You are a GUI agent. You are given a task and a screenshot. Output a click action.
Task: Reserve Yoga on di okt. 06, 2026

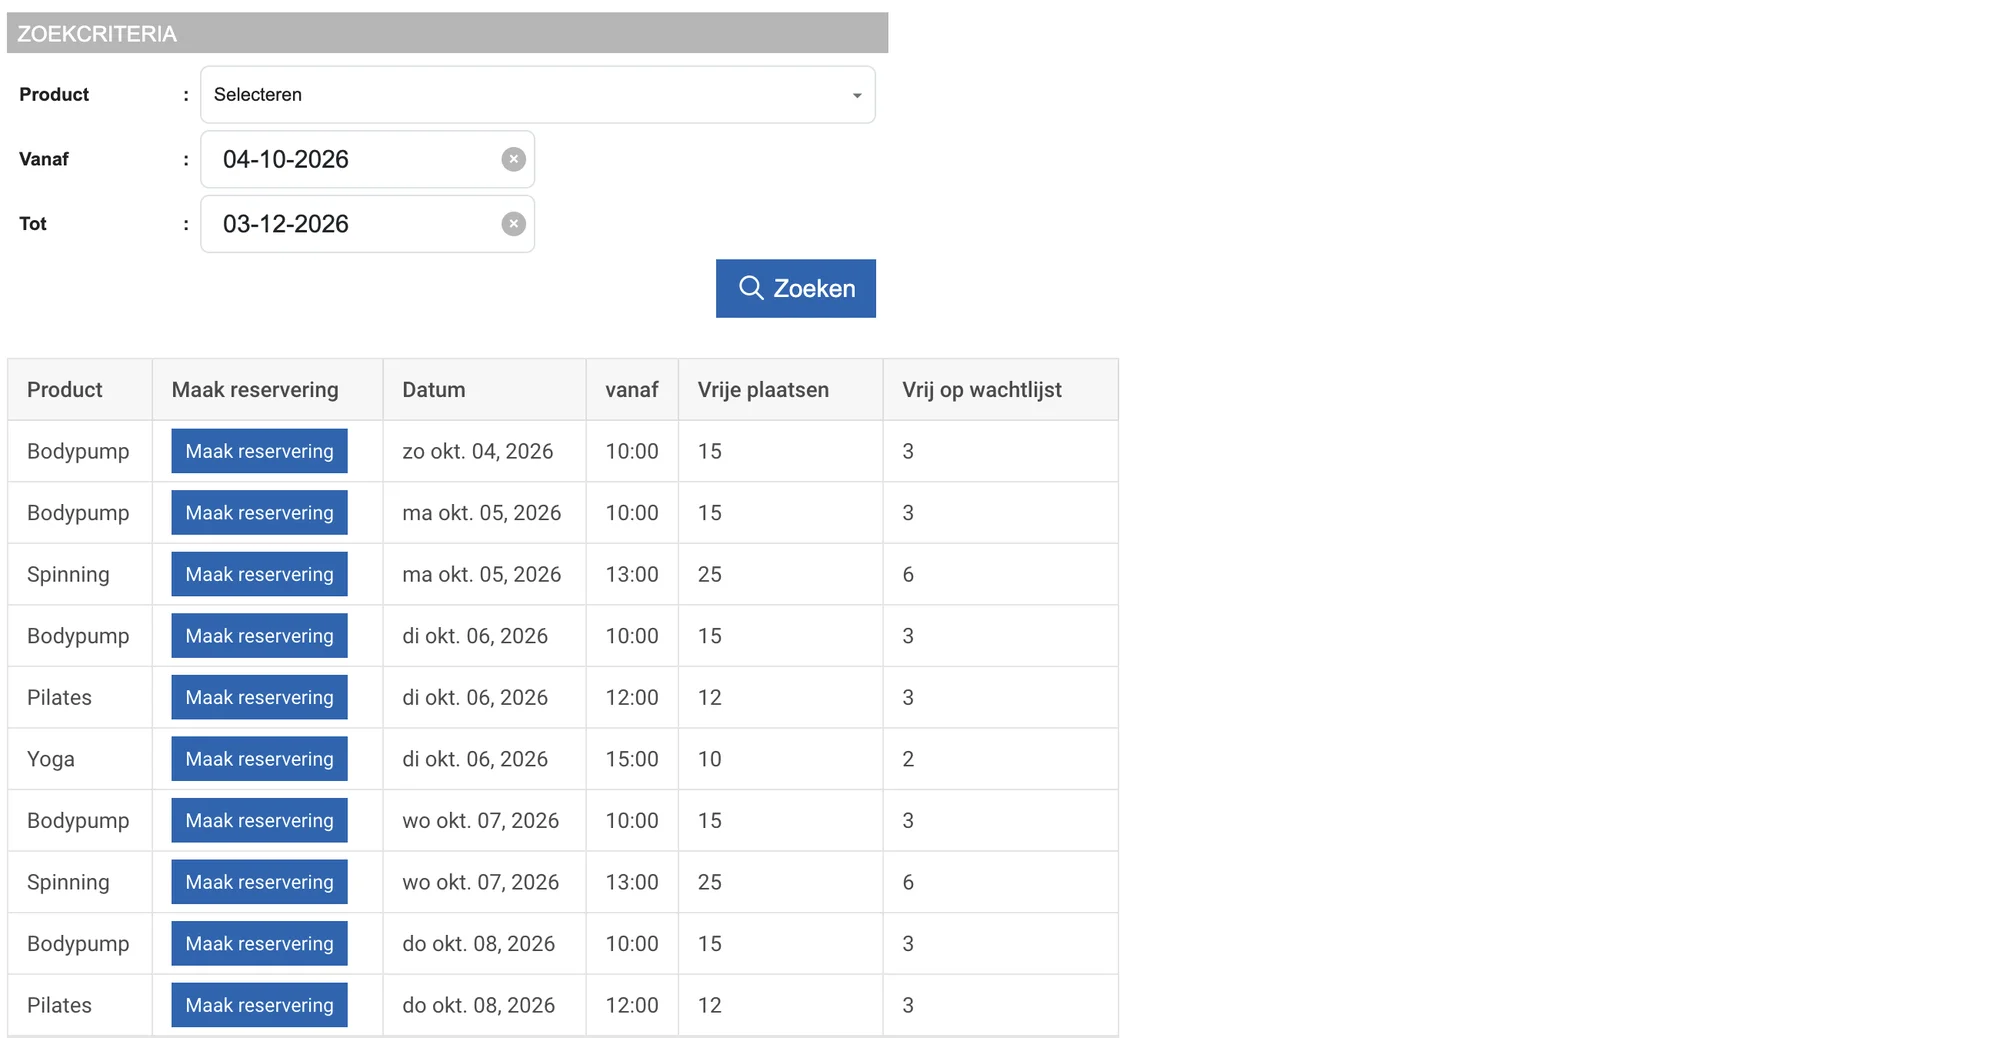(260, 759)
